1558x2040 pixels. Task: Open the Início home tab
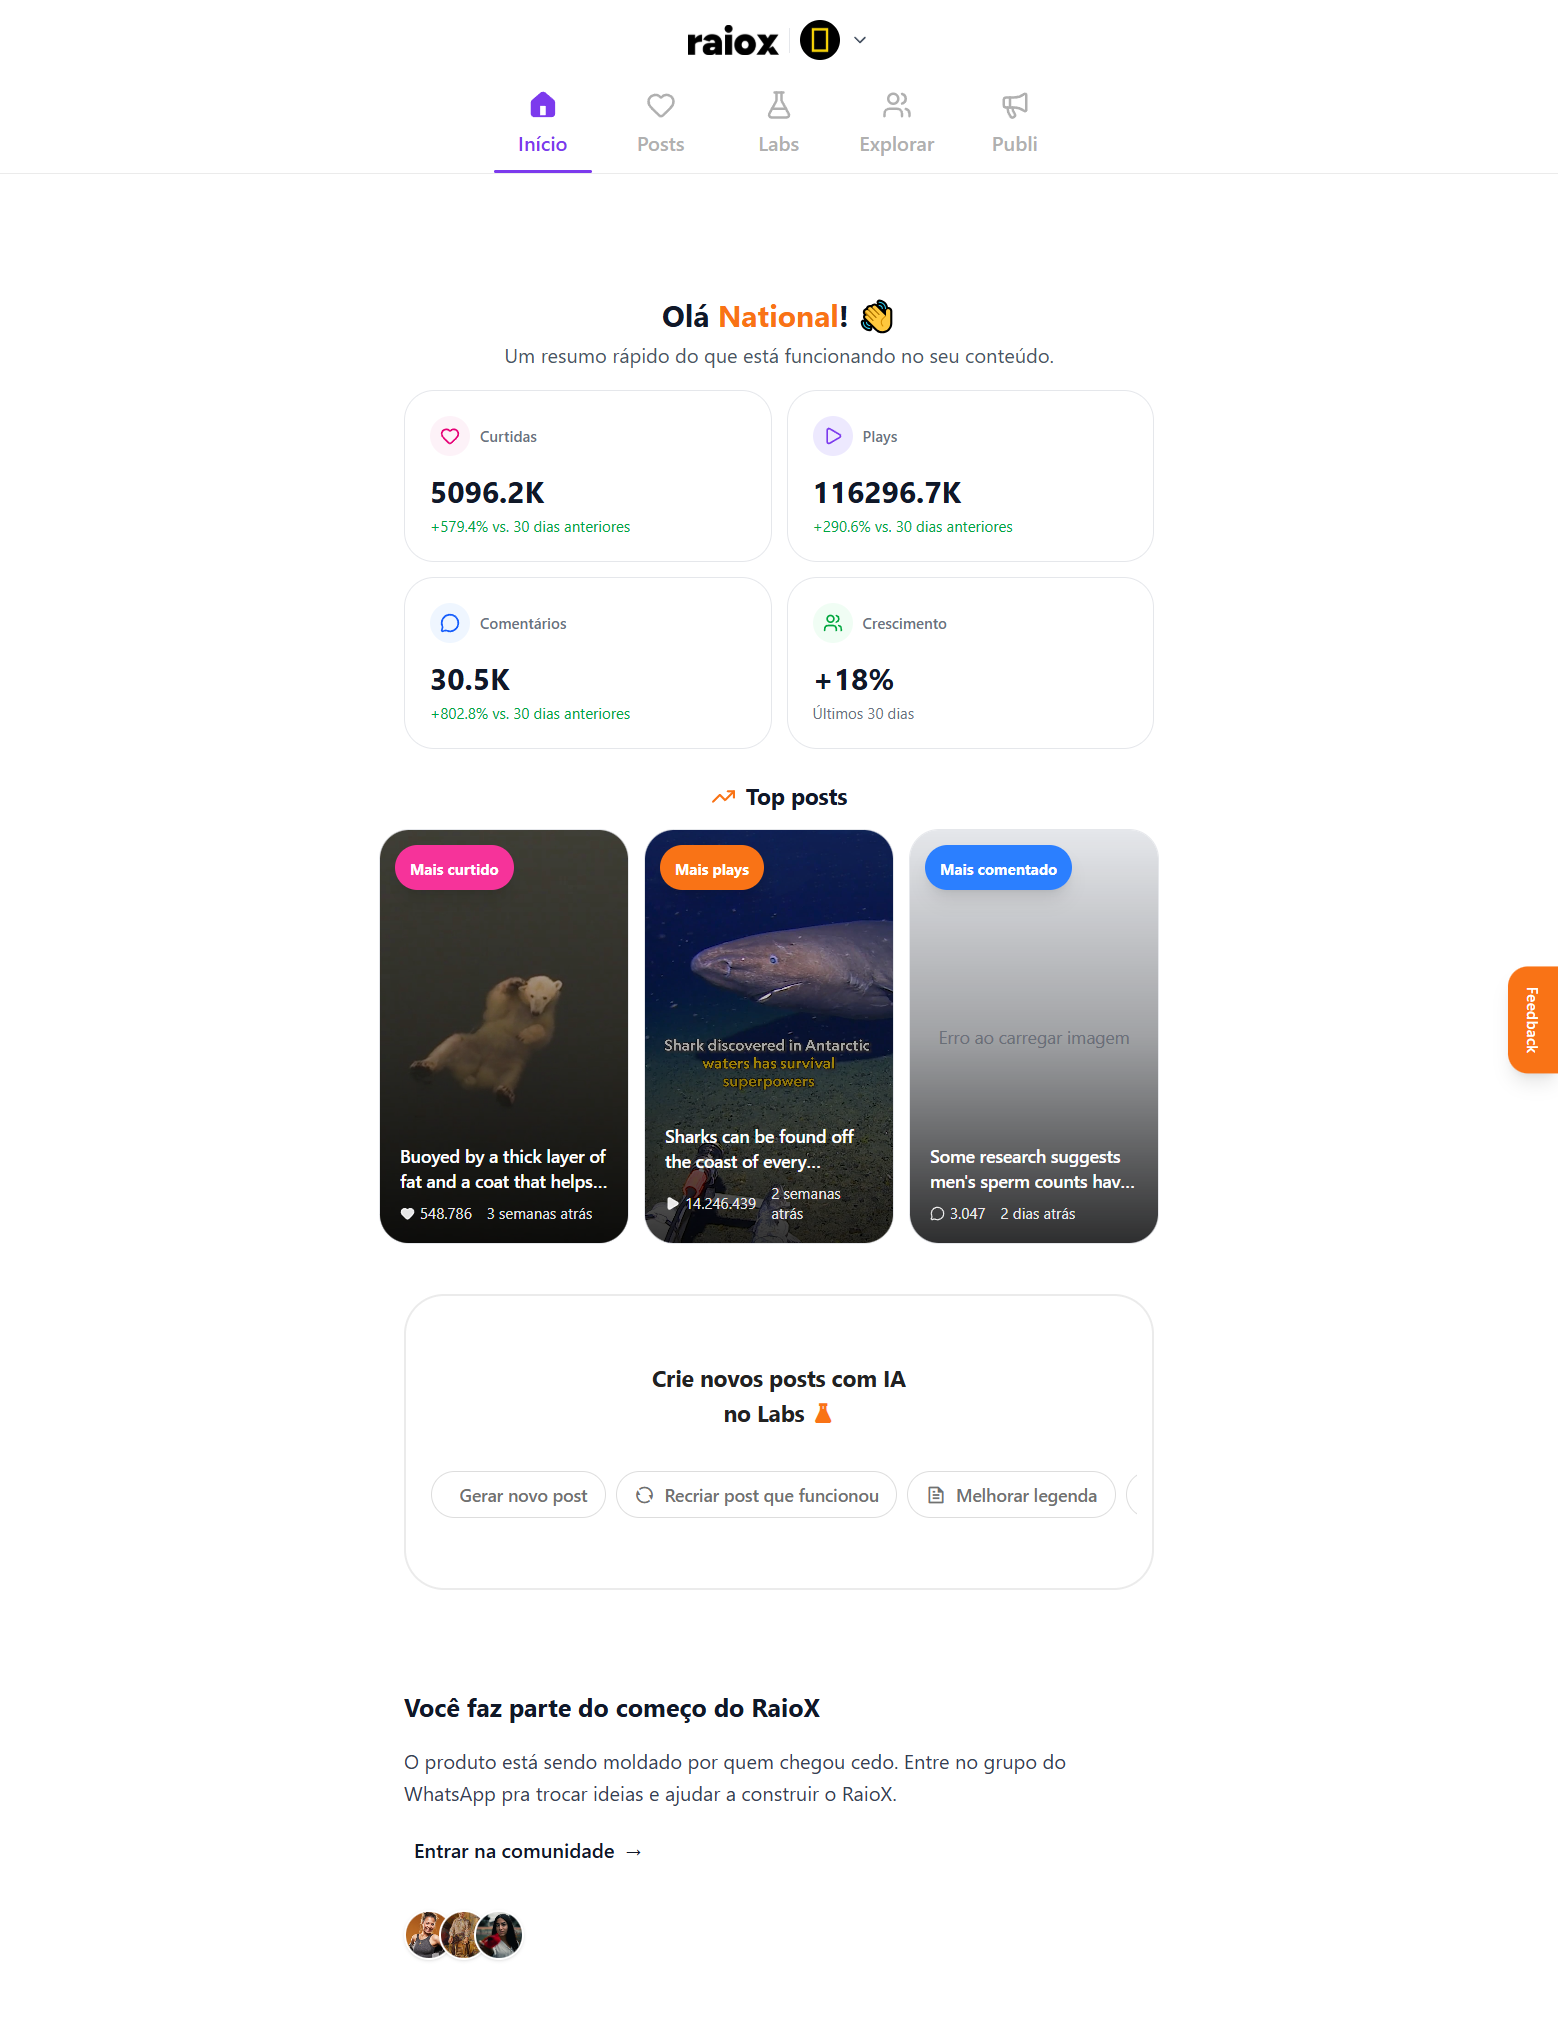tap(543, 123)
